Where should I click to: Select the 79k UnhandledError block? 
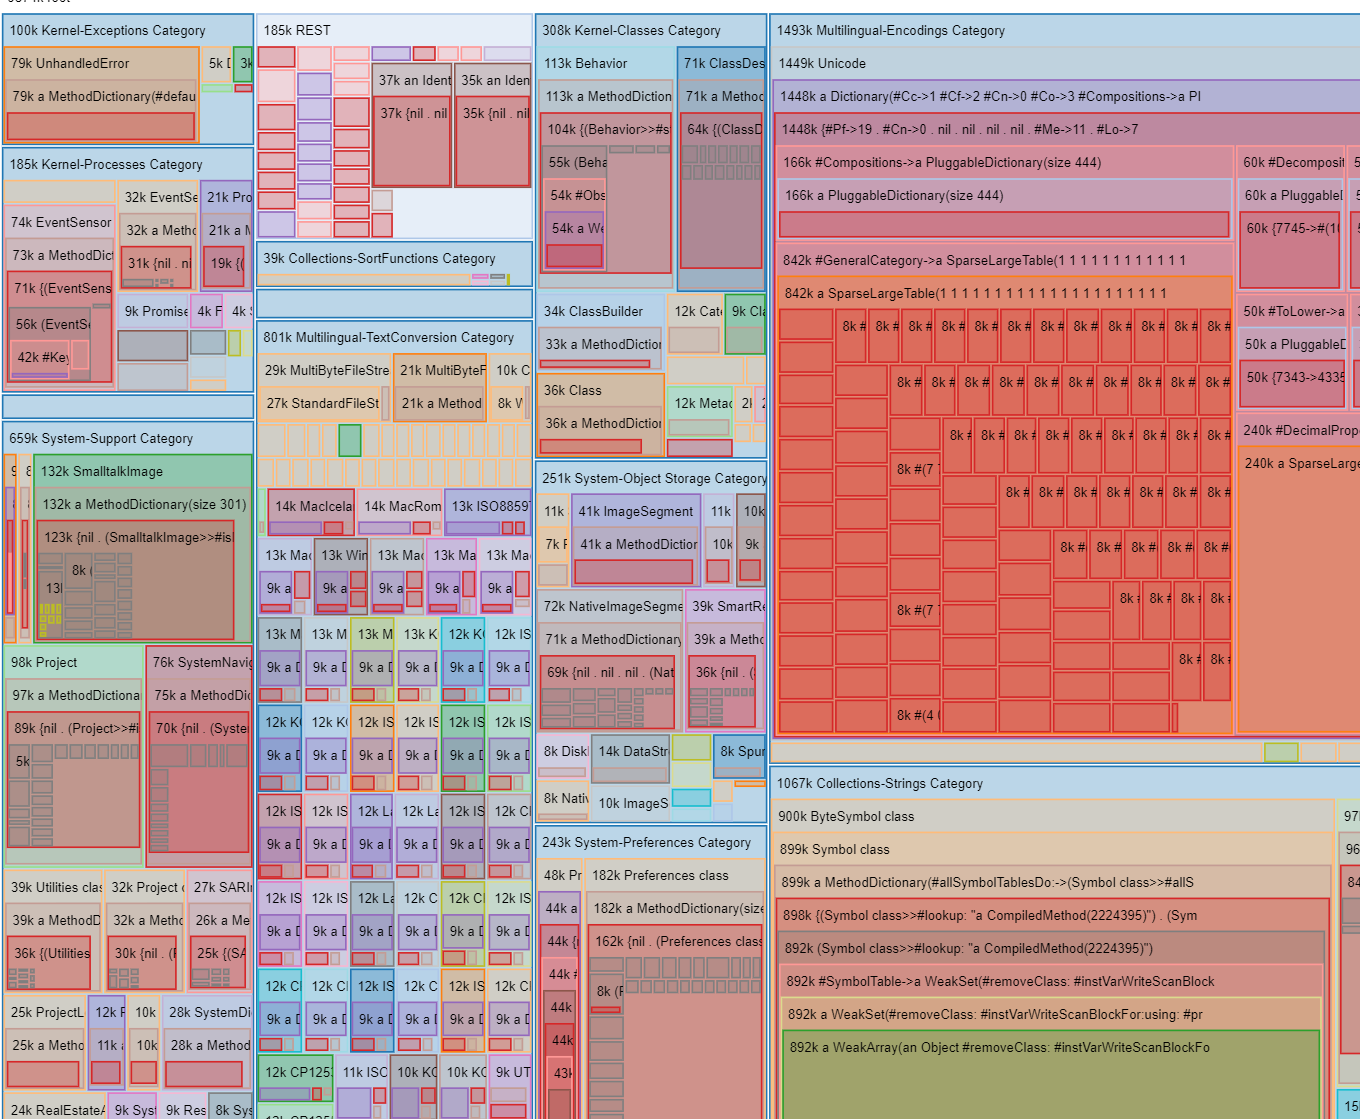pos(70,64)
